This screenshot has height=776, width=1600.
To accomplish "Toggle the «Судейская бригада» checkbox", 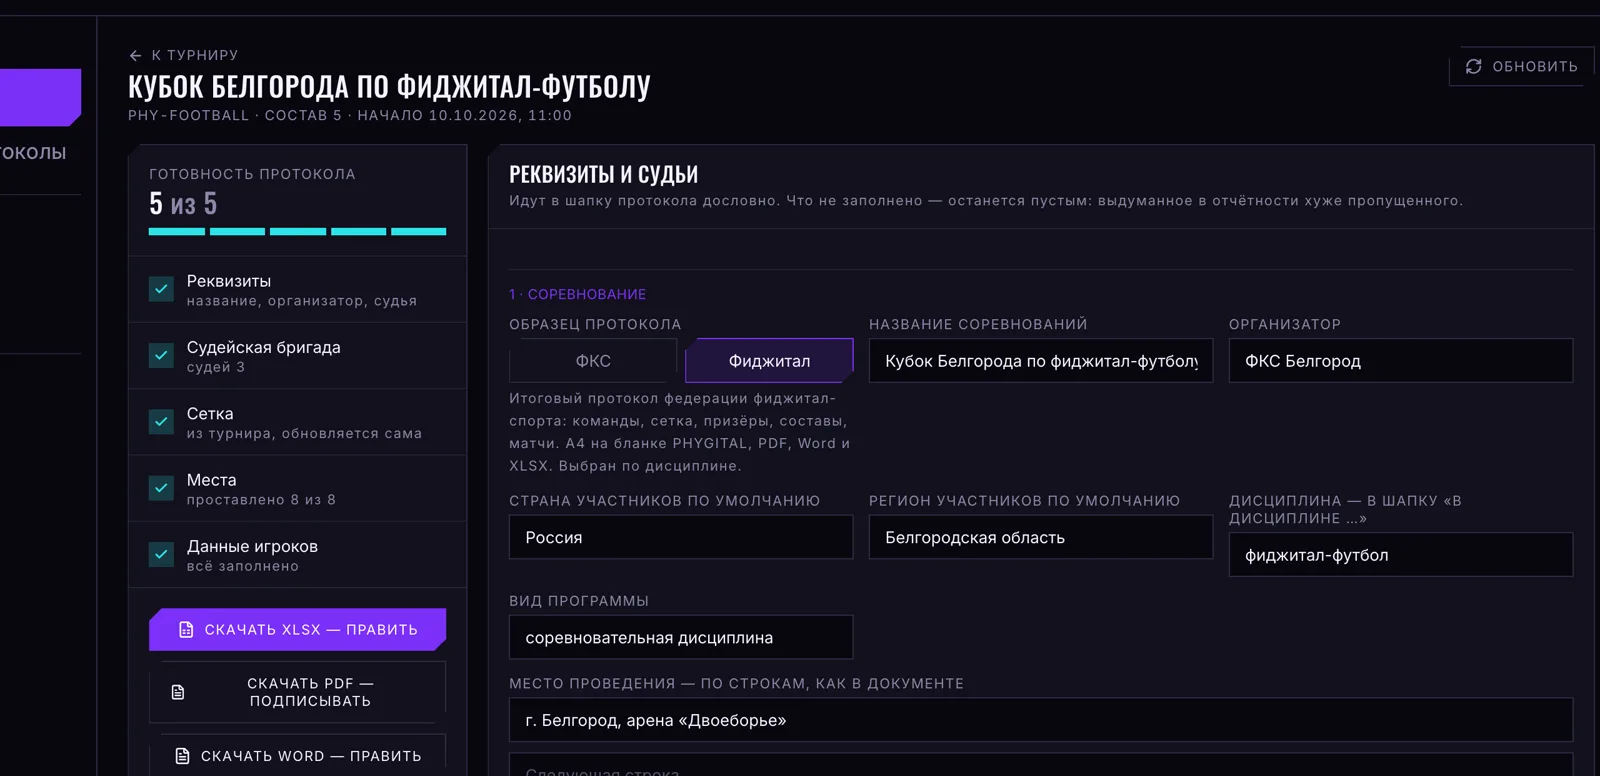I will (x=161, y=355).
